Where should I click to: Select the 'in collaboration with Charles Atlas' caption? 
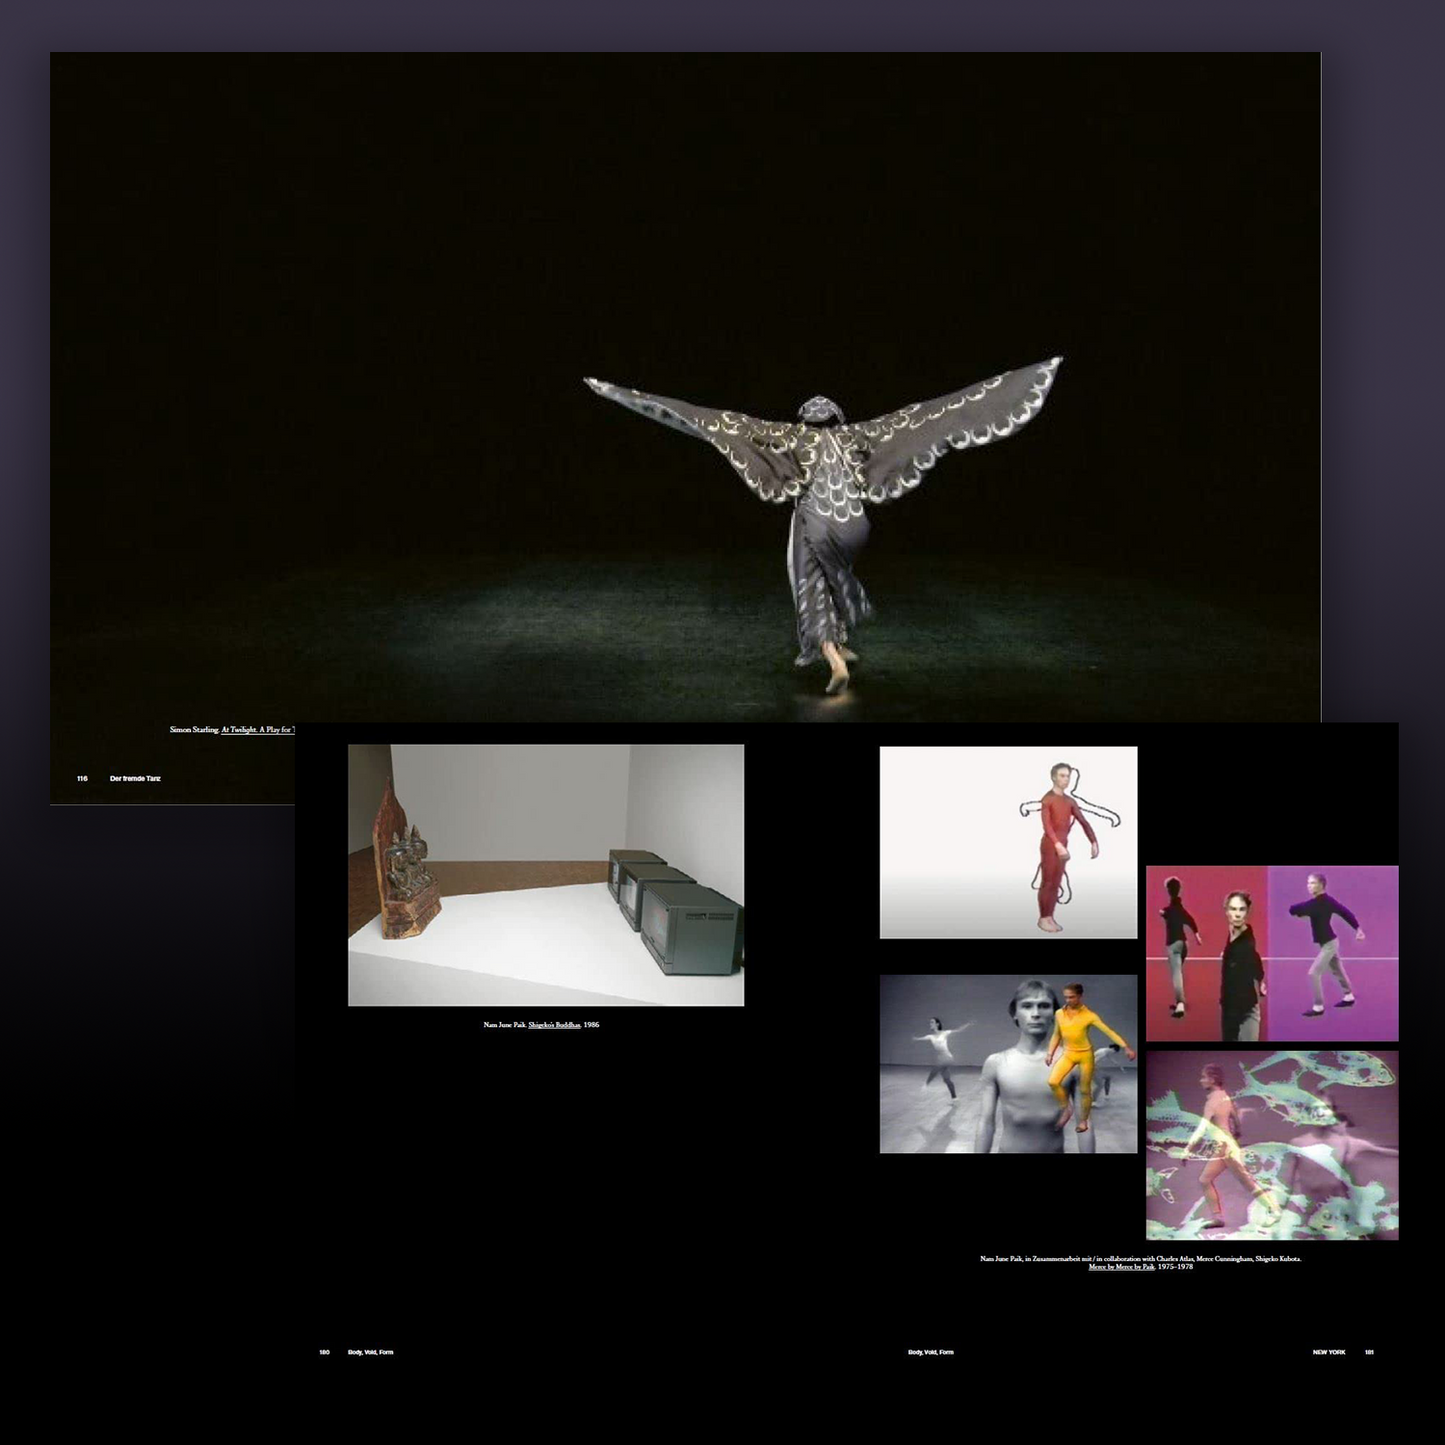1141,1259
